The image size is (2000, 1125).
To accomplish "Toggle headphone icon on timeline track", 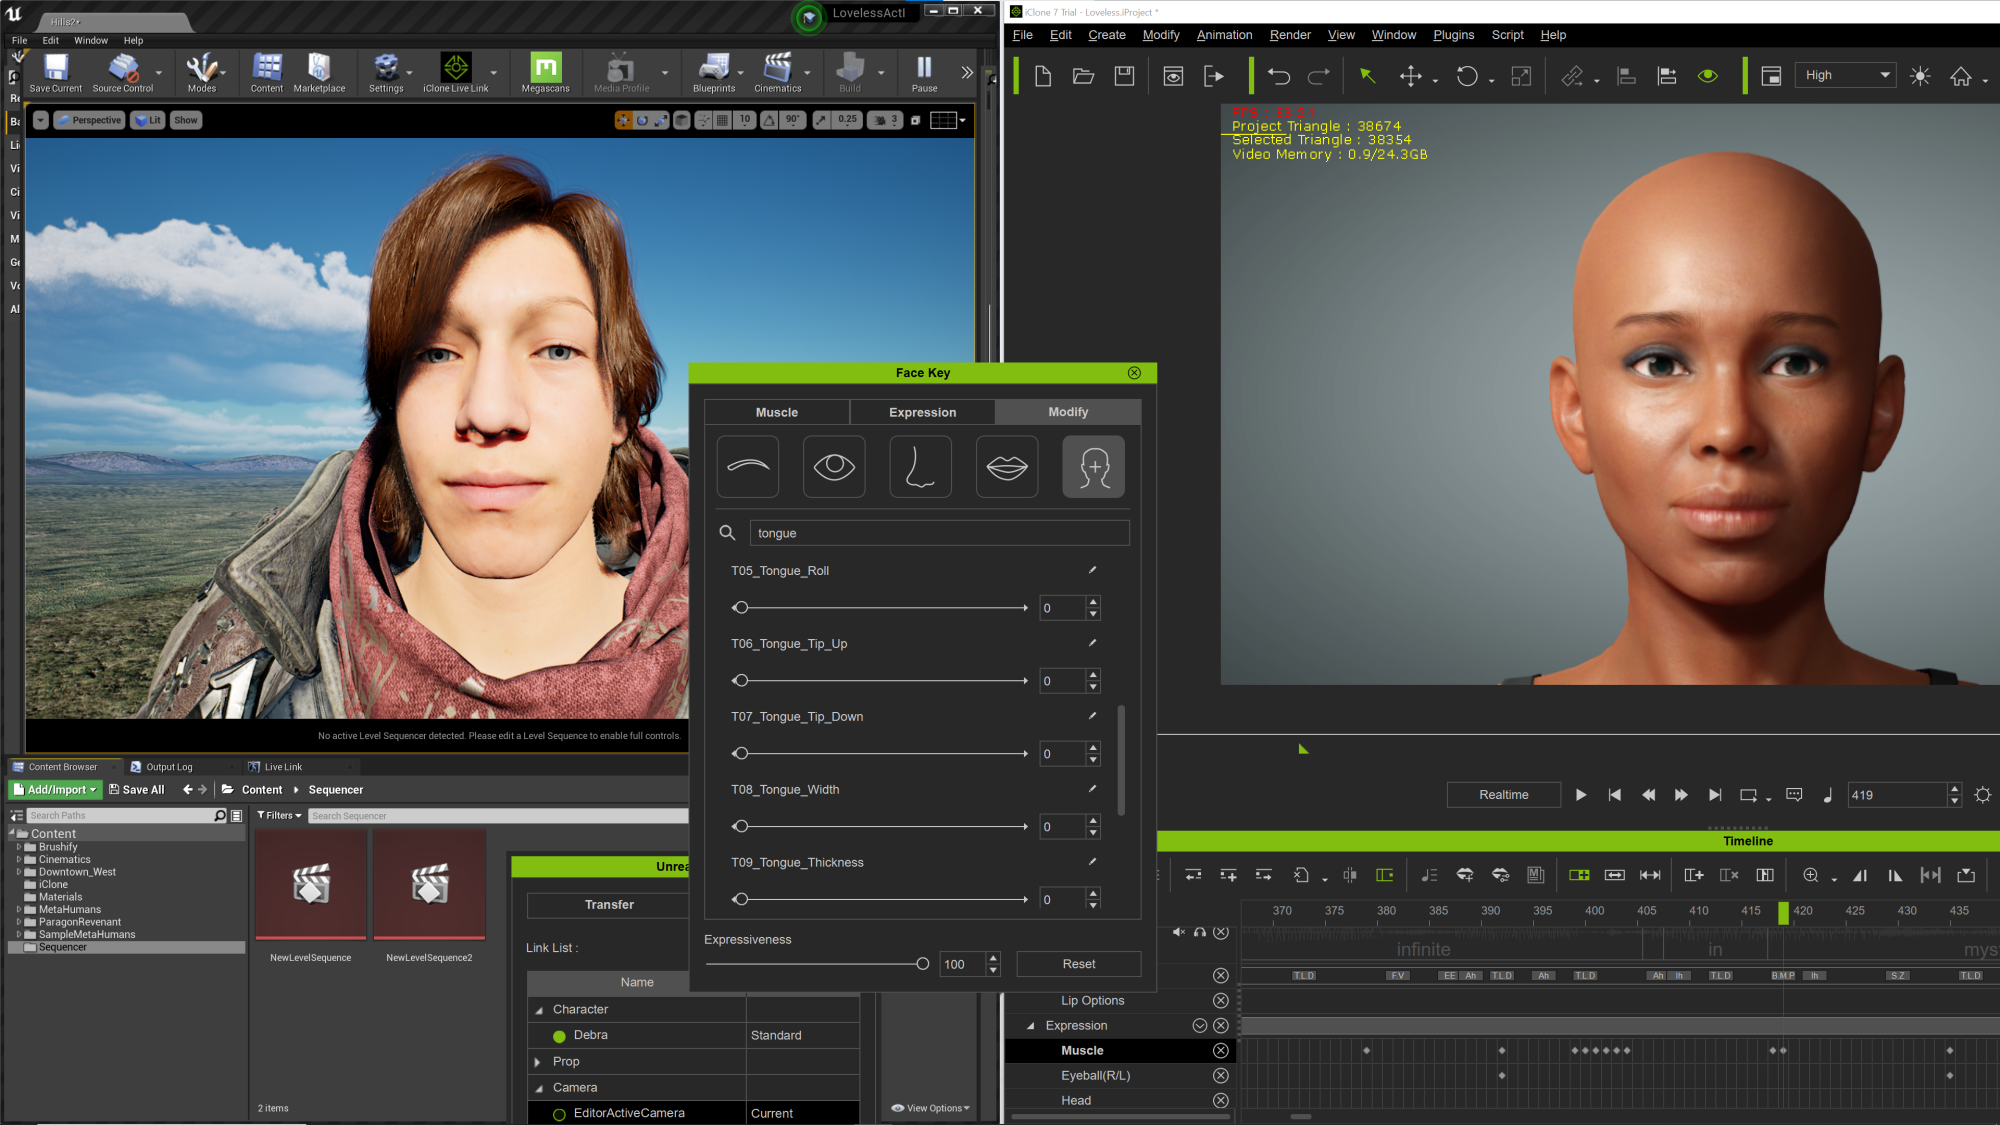I will pos(1200,932).
